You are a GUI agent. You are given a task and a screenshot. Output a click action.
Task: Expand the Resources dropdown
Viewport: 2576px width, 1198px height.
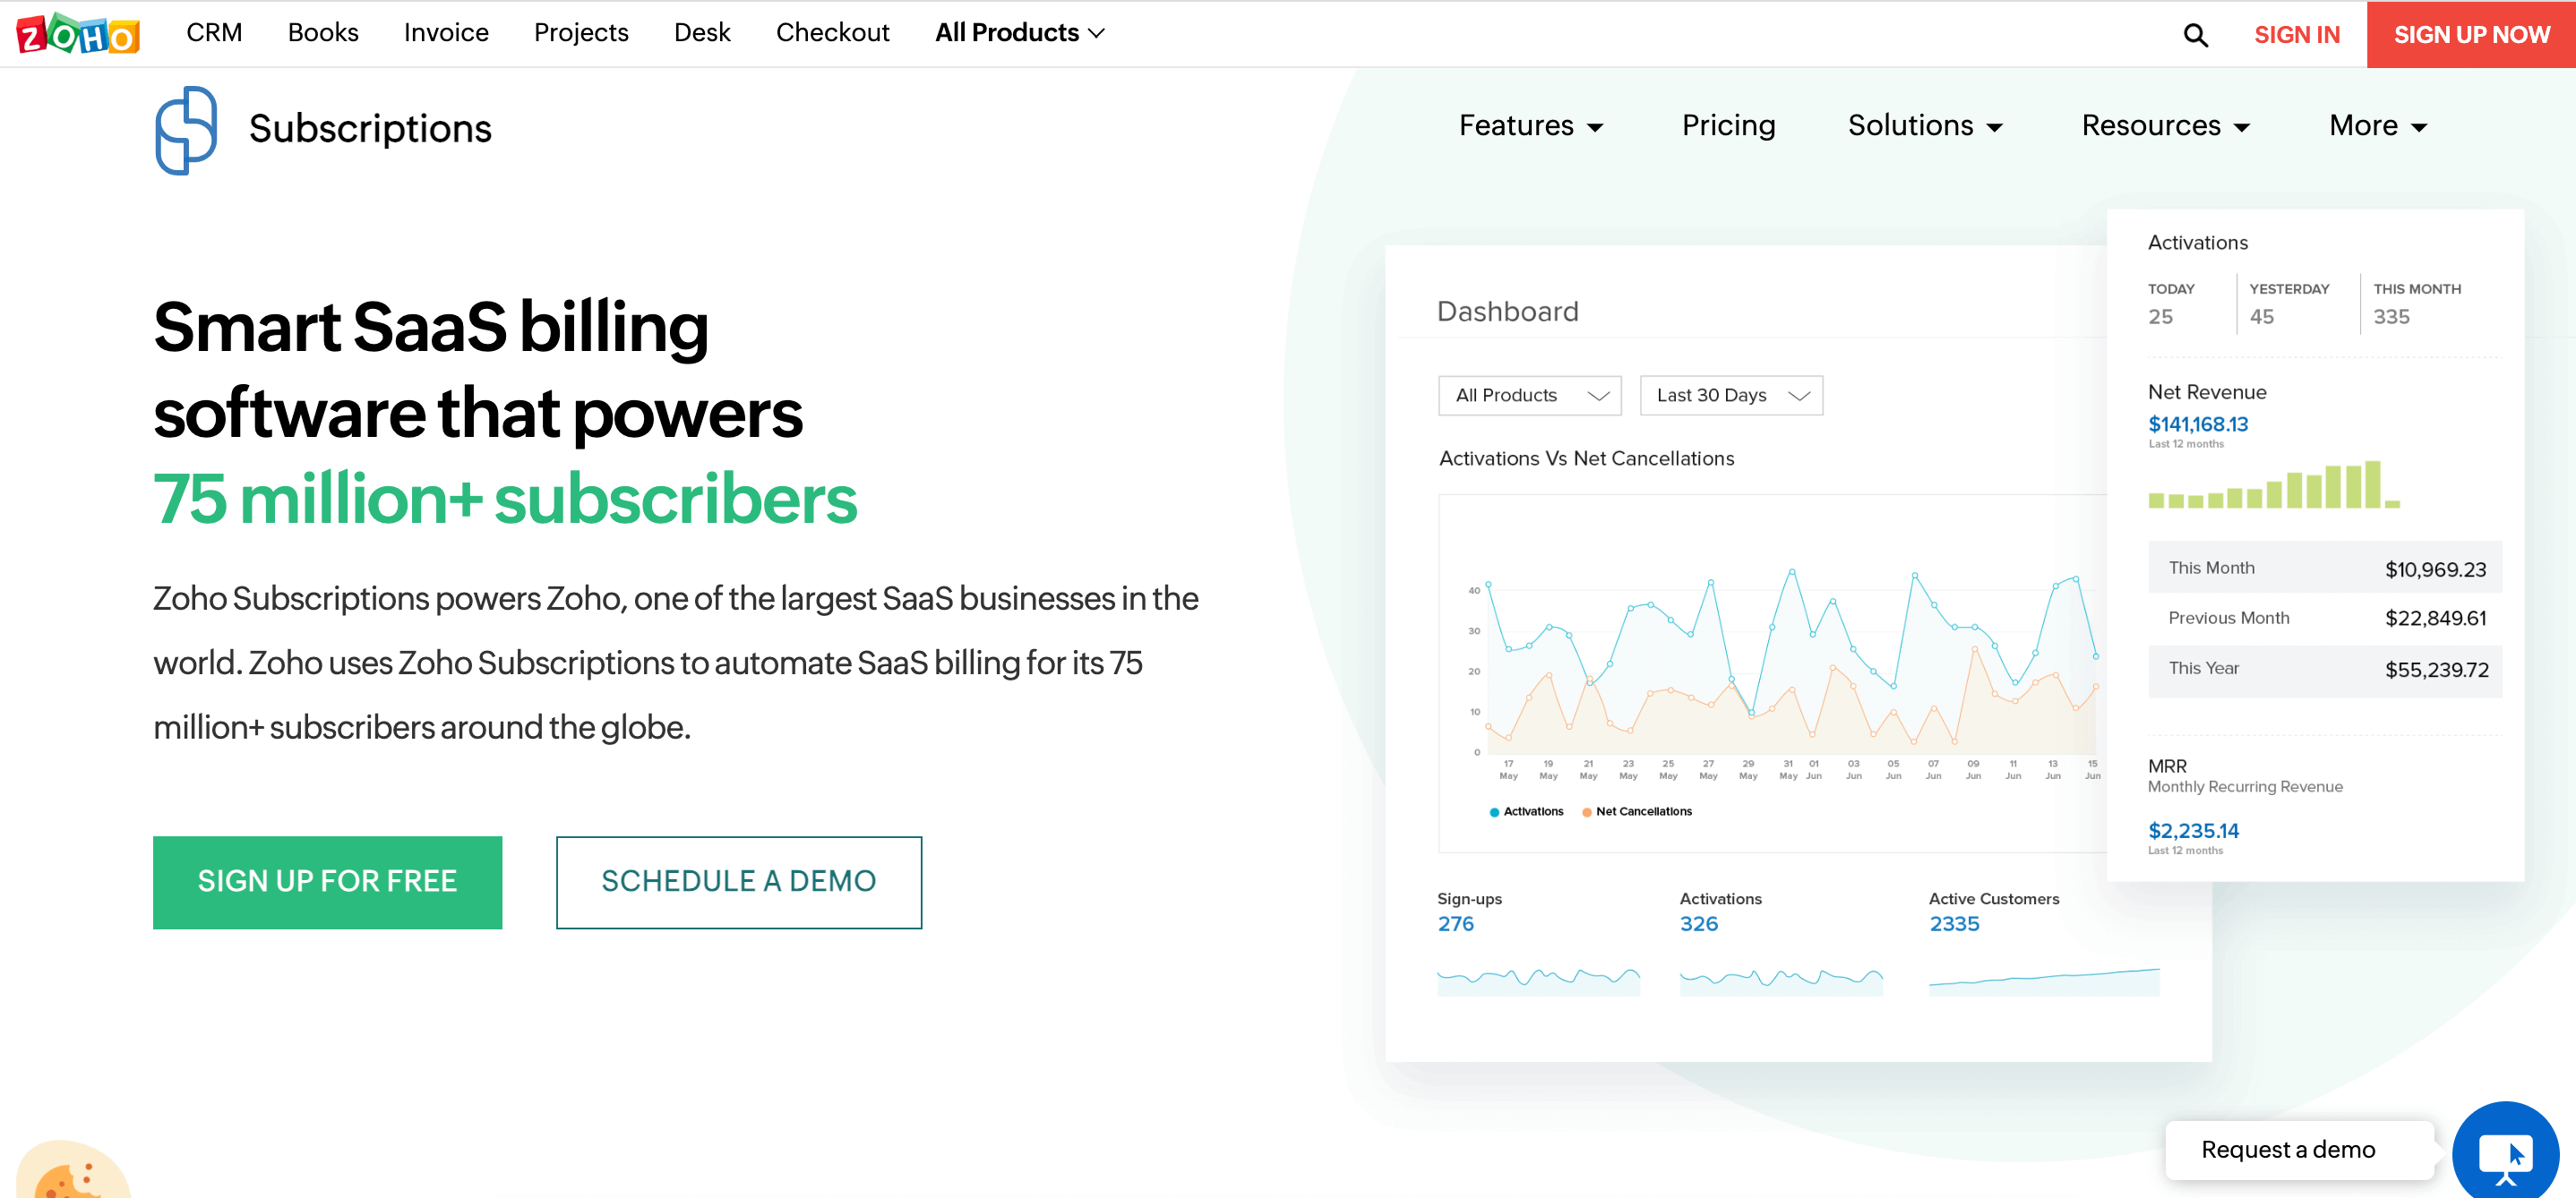(2166, 126)
